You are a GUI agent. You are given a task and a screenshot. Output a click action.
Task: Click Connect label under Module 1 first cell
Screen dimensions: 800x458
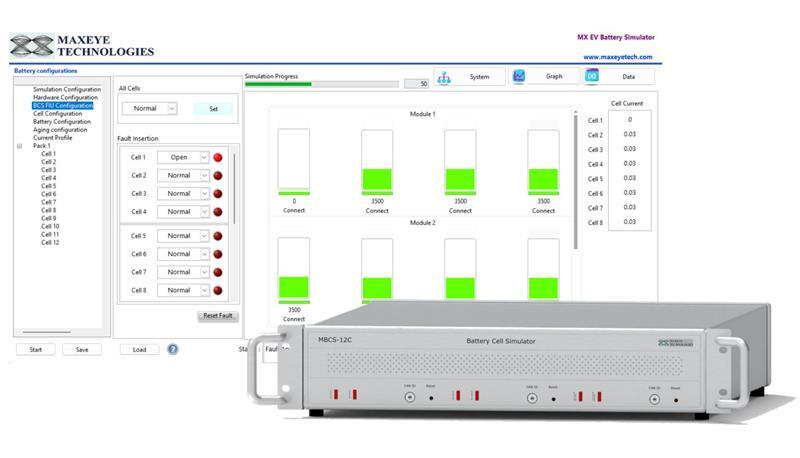[294, 210]
